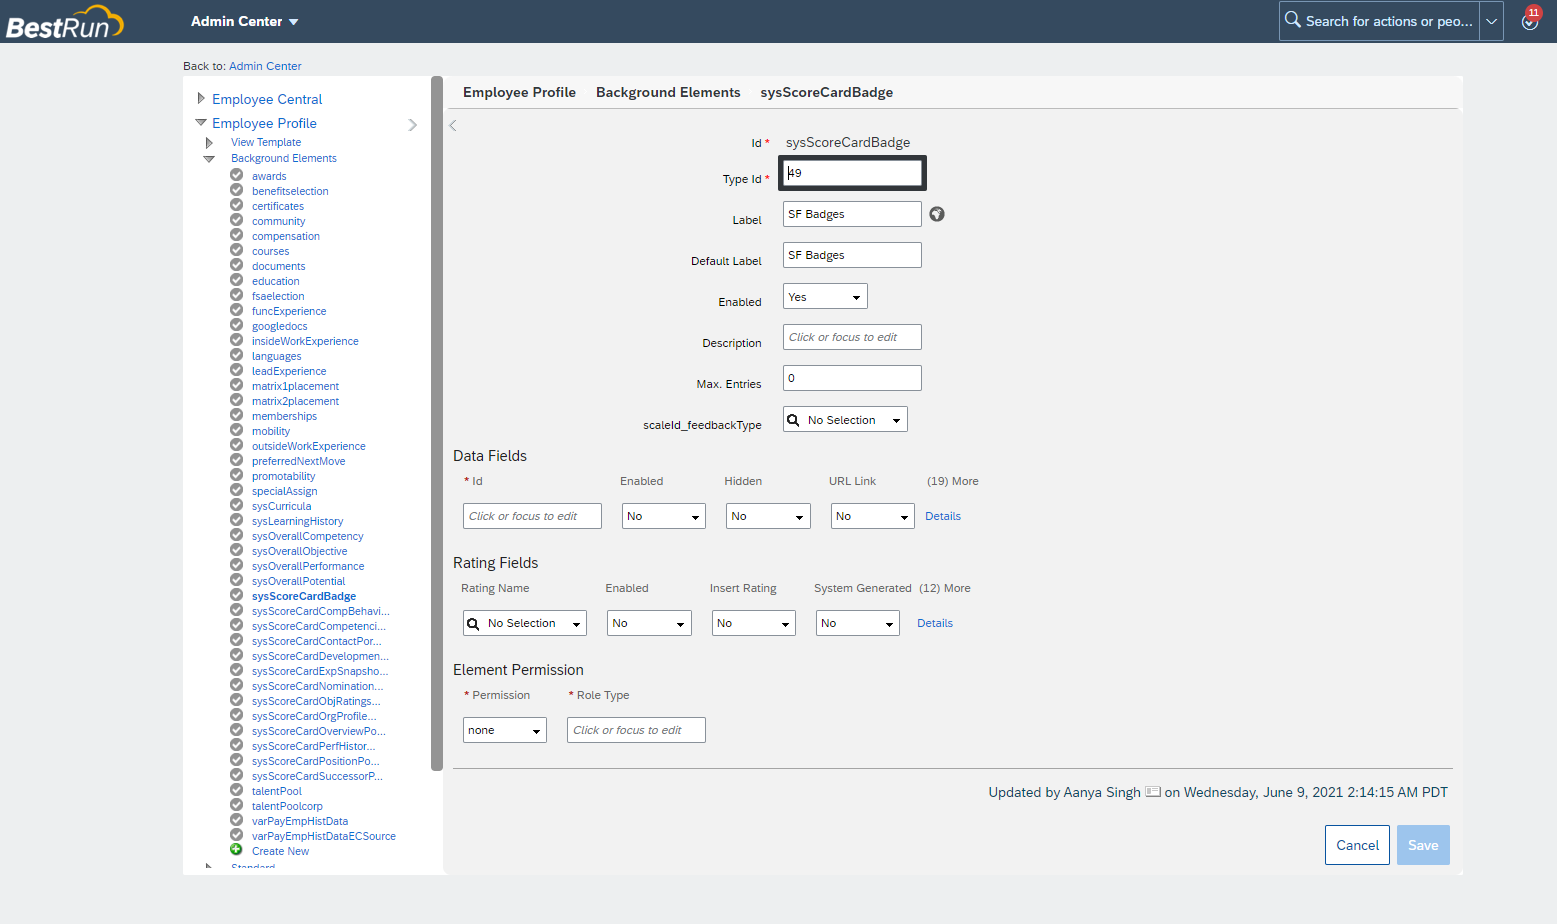Open Details link in Data Fields
Viewport: 1557px width, 924px height.
coord(943,516)
